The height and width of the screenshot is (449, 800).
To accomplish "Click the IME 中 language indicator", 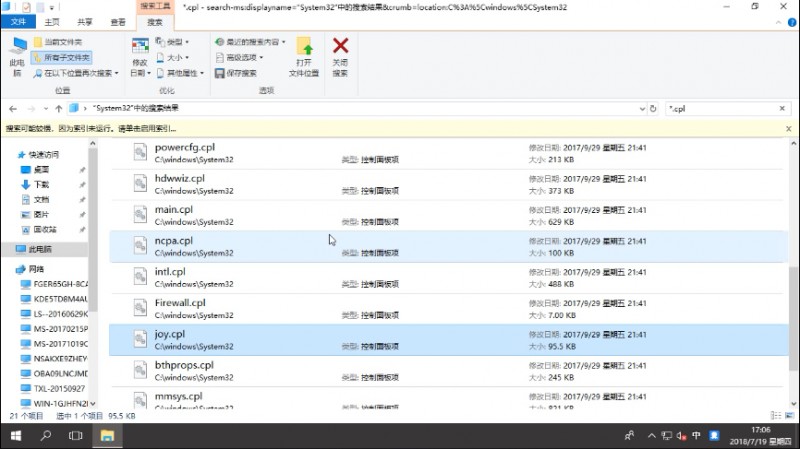I will click(x=696, y=435).
